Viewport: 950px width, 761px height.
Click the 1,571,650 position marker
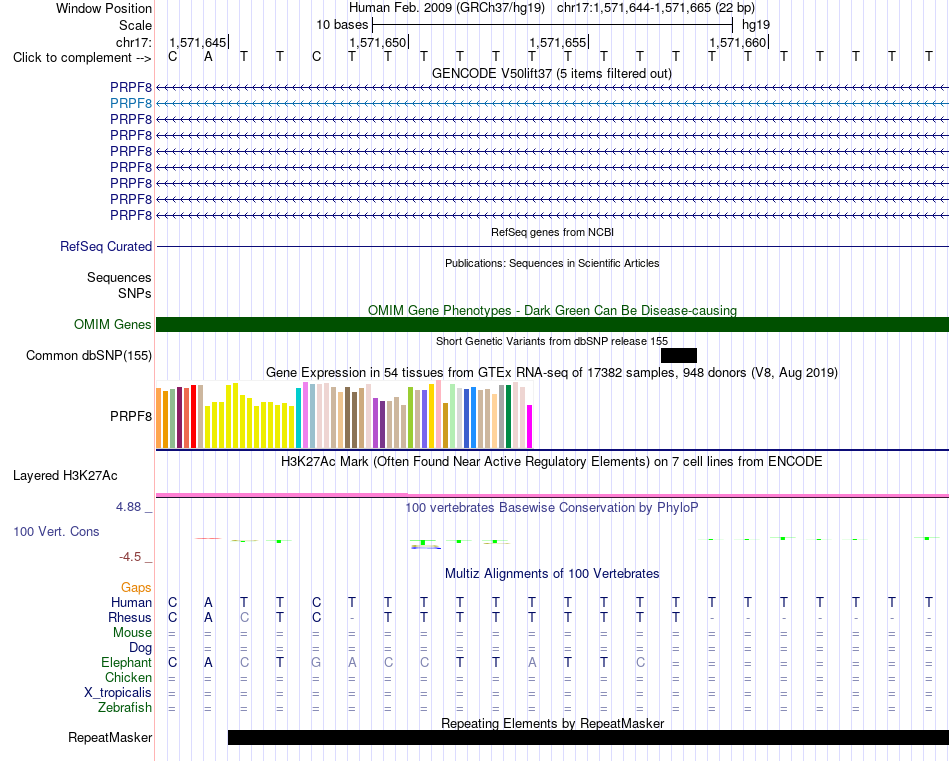point(377,42)
